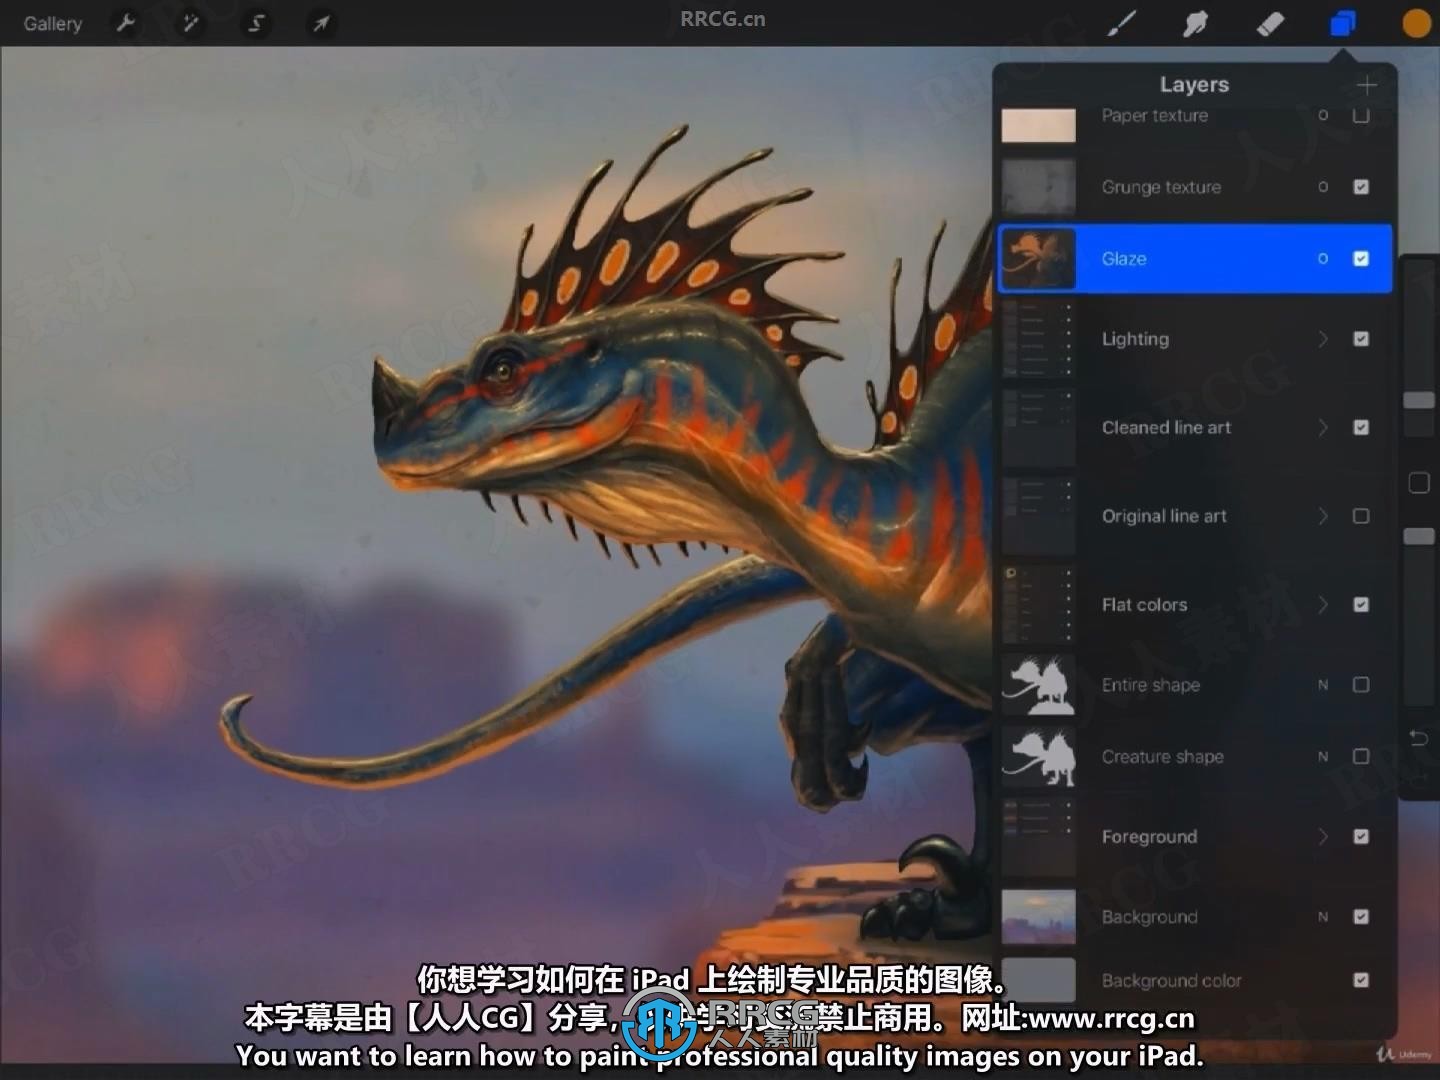This screenshot has height=1080, width=1440.
Task: Tap the Glaze layer thumbnail
Action: (x=1039, y=259)
